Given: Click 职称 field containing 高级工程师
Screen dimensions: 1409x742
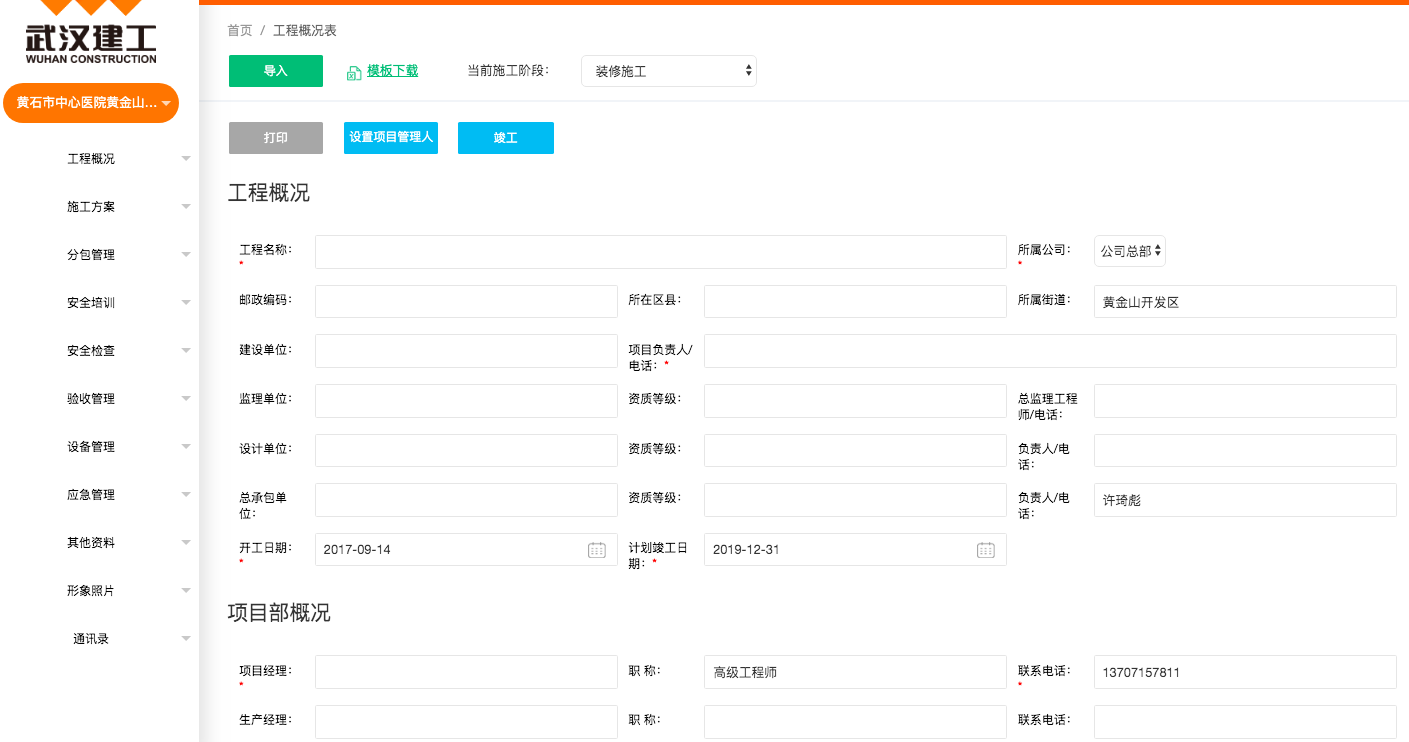Looking at the screenshot, I should point(855,672).
